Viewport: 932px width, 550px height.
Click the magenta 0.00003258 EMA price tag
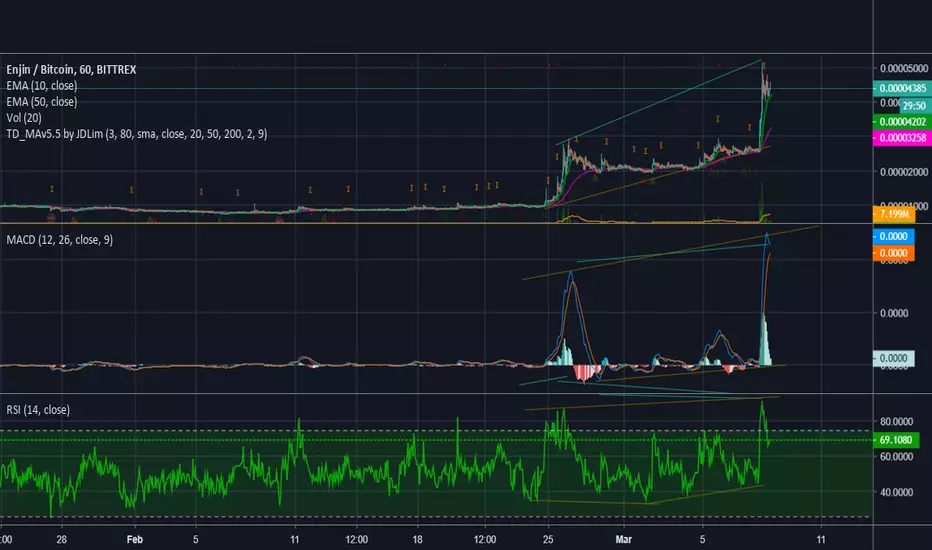click(902, 137)
